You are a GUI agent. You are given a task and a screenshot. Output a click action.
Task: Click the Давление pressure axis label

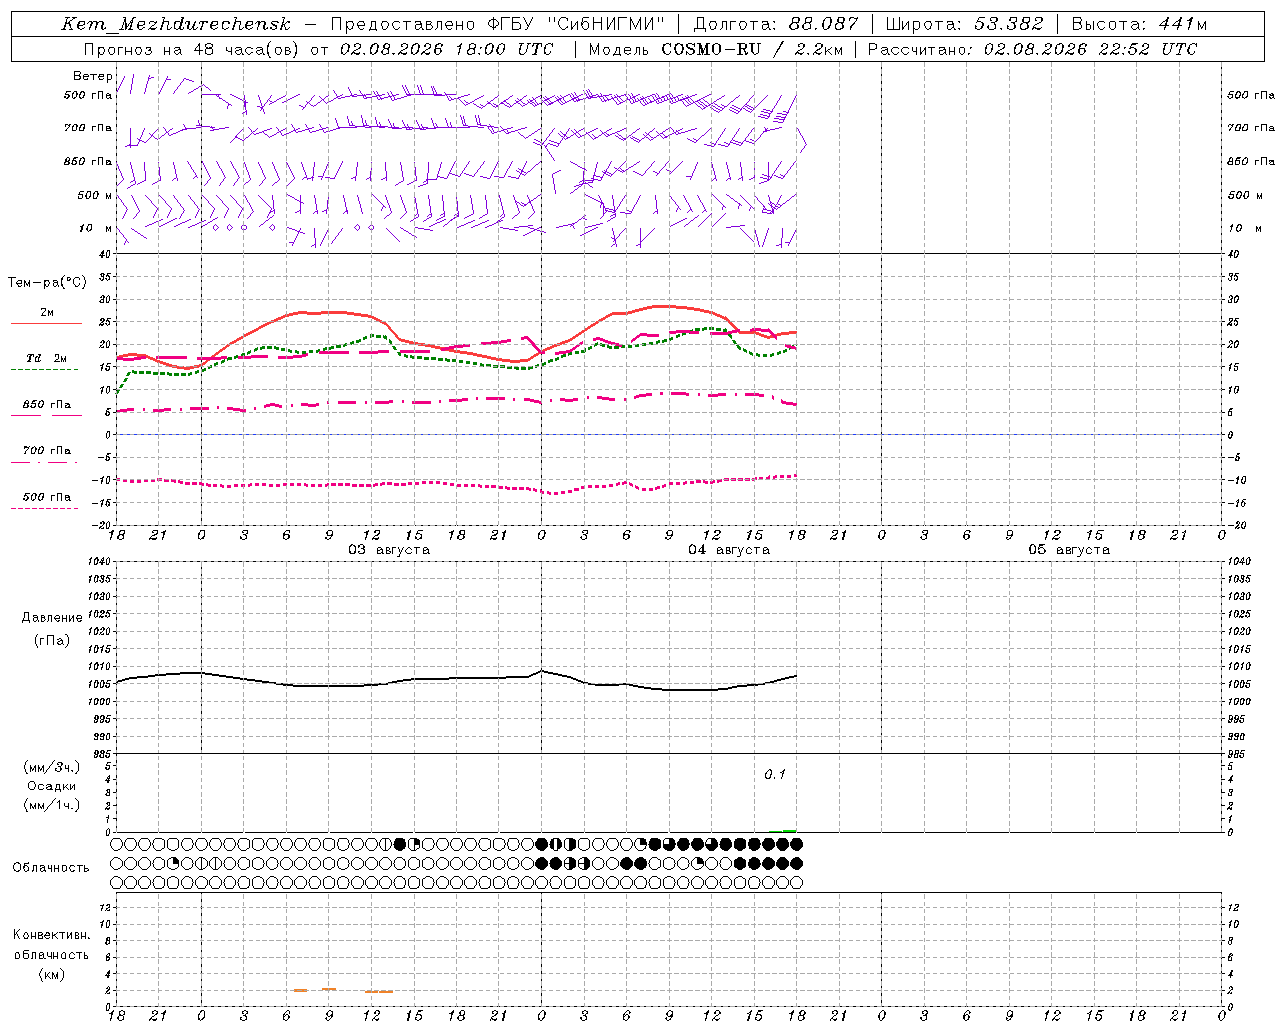(52, 618)
